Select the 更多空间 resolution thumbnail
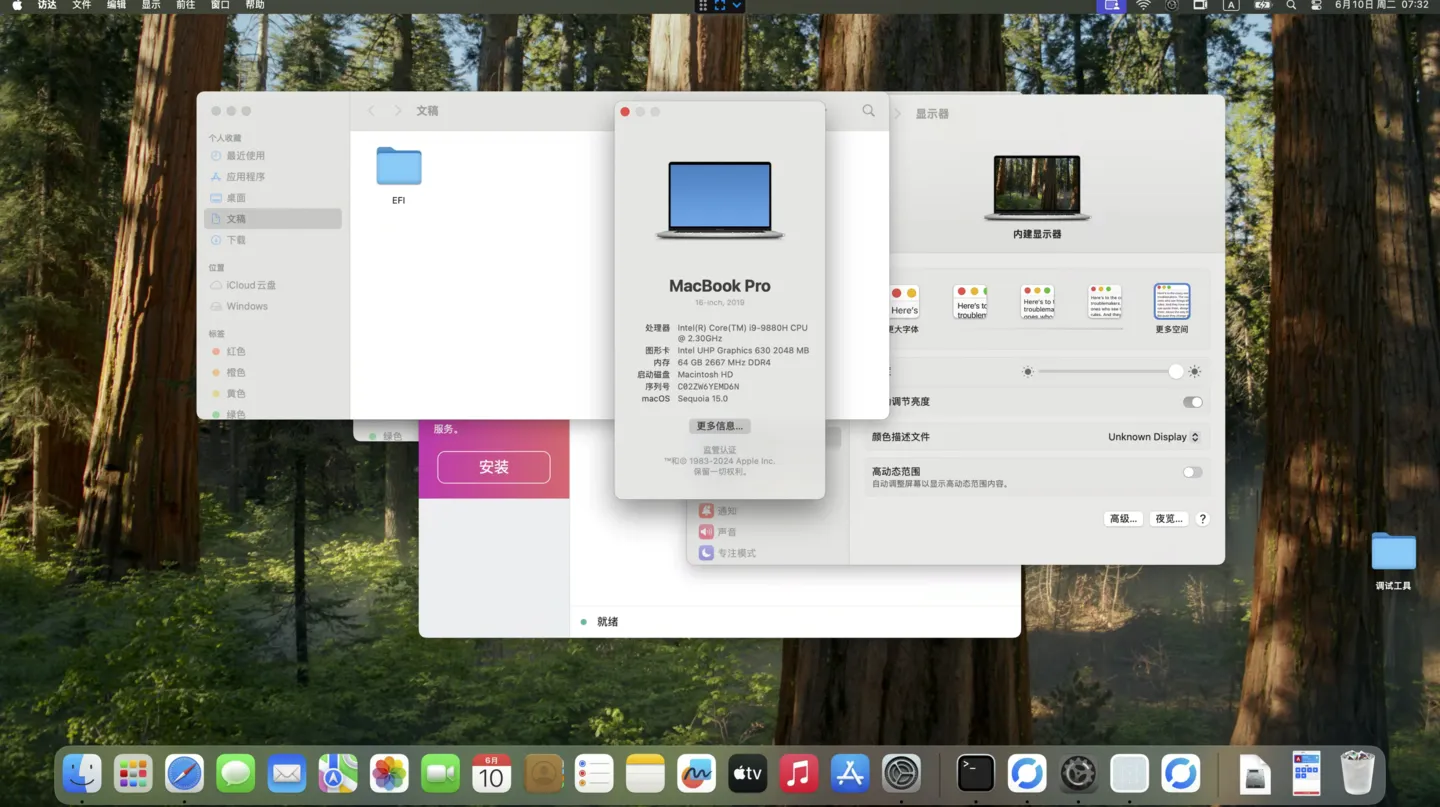1440x807 pixels. [1171, 303]
